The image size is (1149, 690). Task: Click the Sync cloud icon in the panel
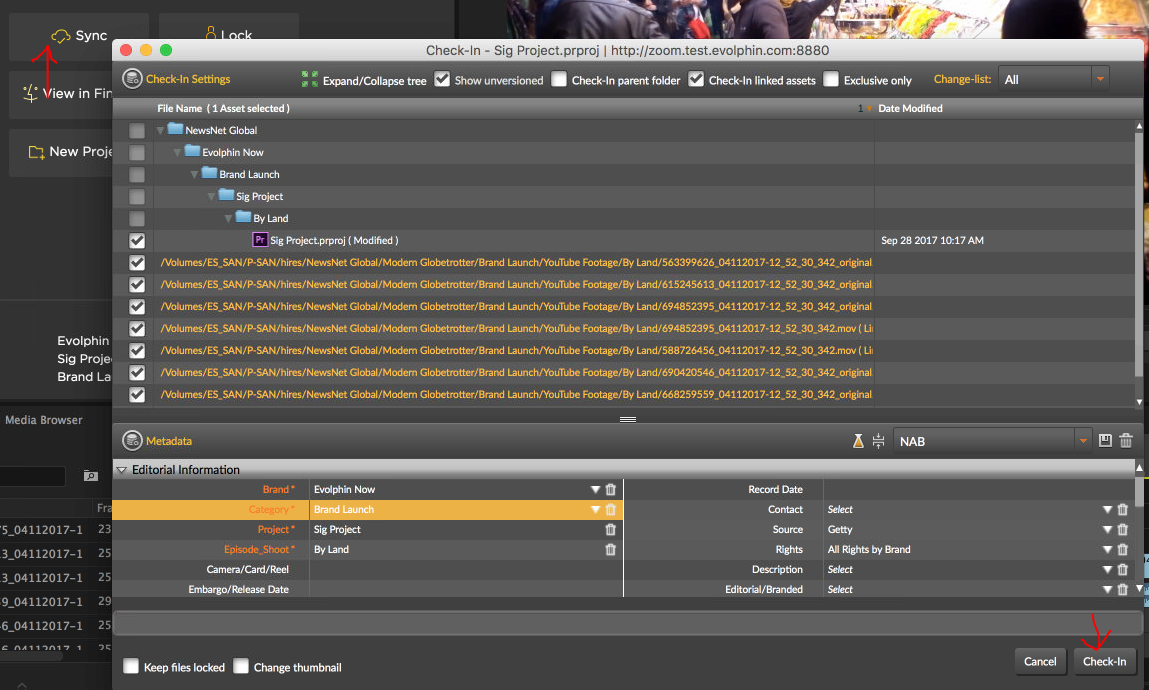(x=61, y=35)
